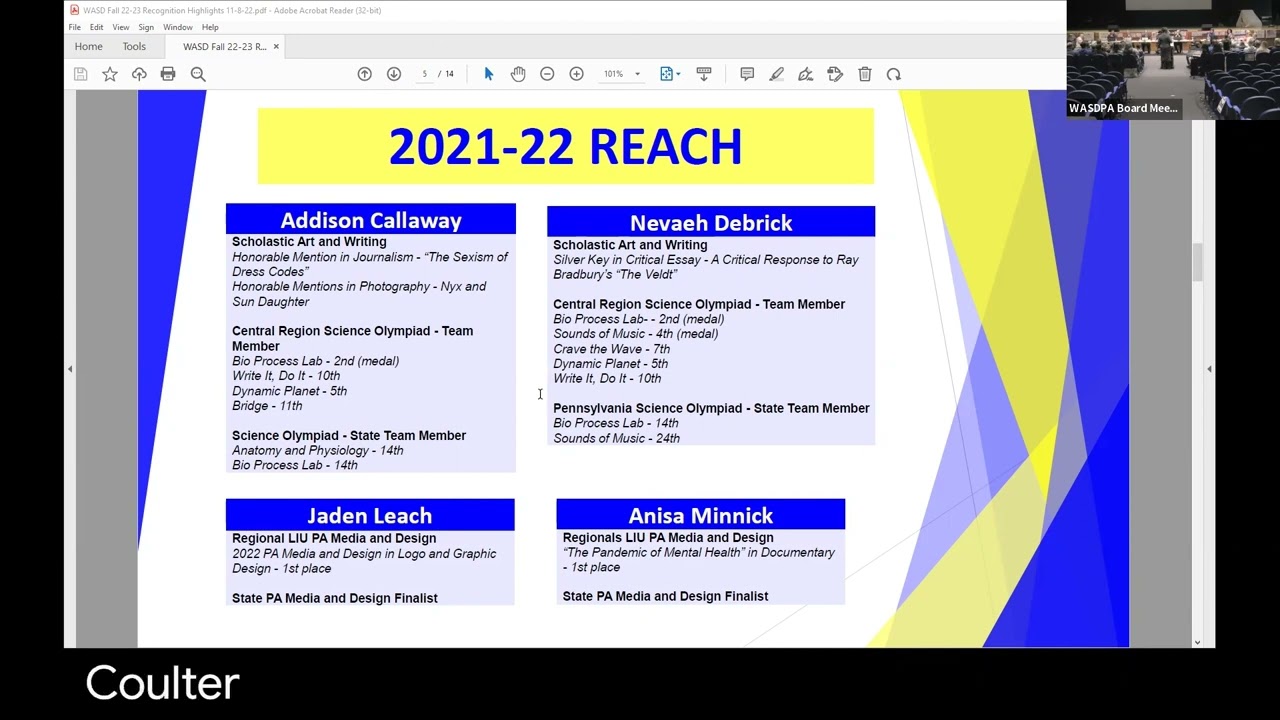Viewport: 1280px width, 720px height.
Task: Go to the next page
Action: 394,74
